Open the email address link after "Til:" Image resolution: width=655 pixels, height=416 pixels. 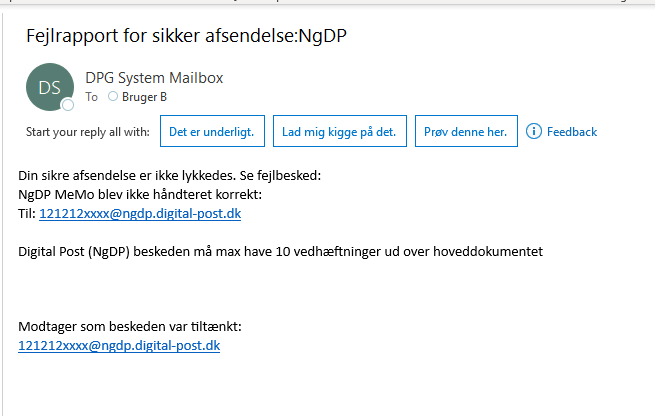[x=139, y=213]
